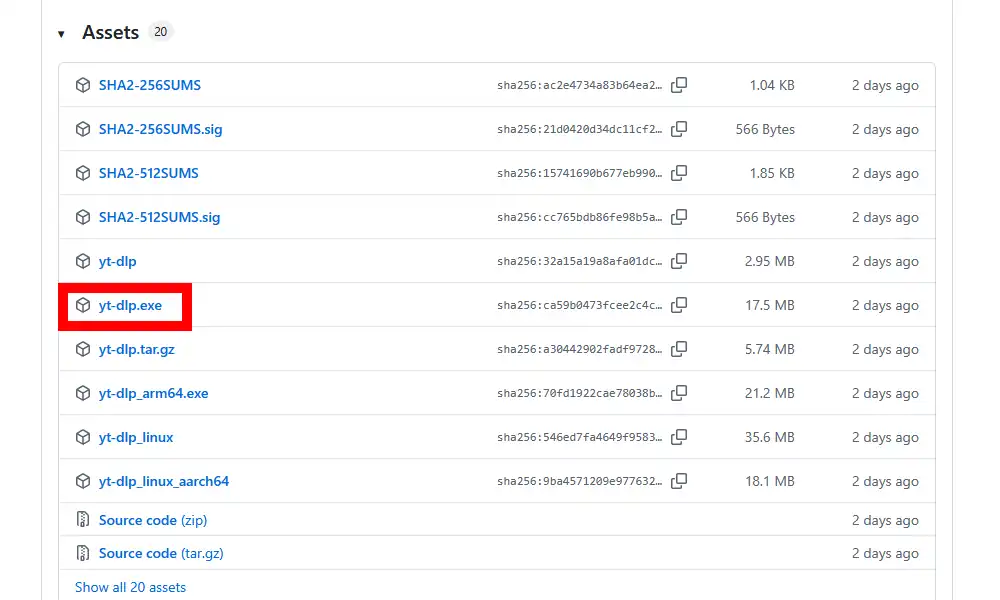This screenshot has height=600, width=1000.
Task: Click the package icon beside yt-dlp.exe
Action: click(x=83, y=305)
